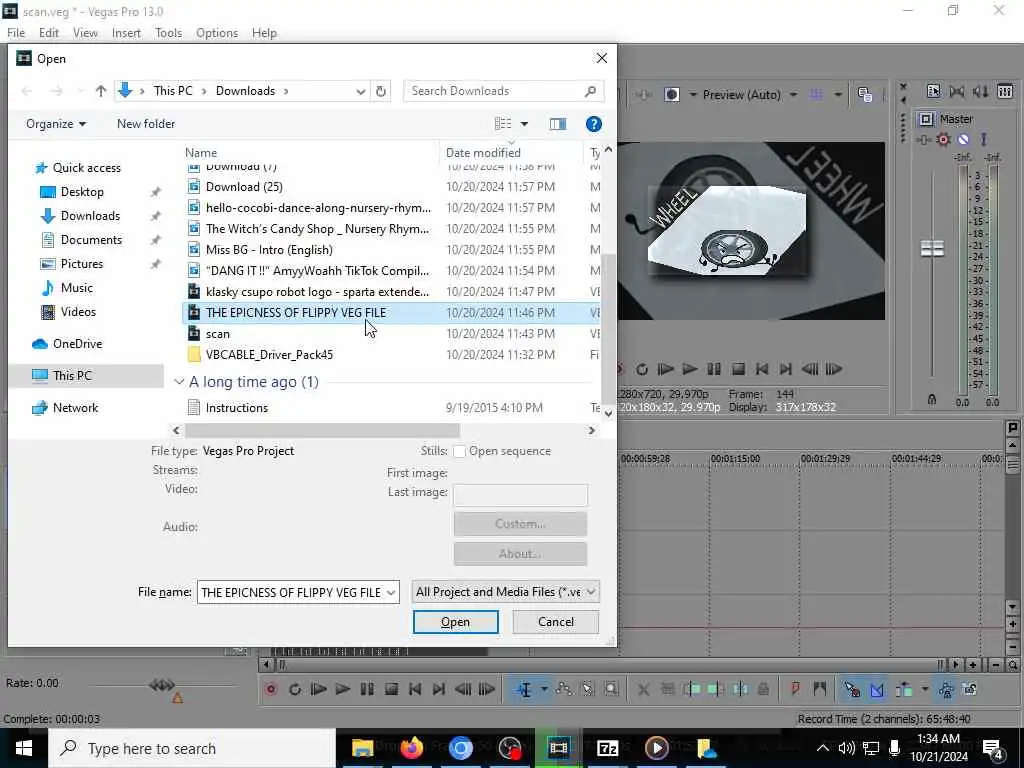The width and height of the screenshot is (1024, 768).
Task: Open the File menu
Action: 16,33
